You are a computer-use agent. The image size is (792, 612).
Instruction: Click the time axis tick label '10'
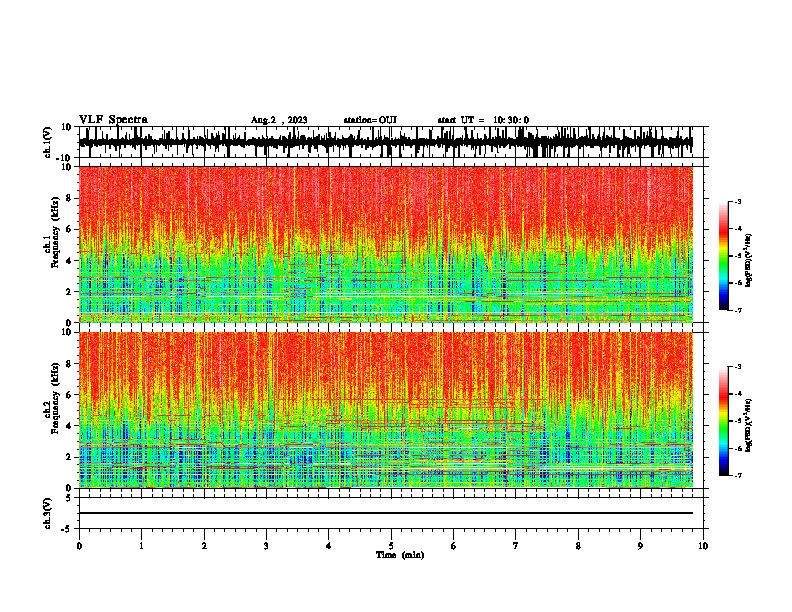703,546
